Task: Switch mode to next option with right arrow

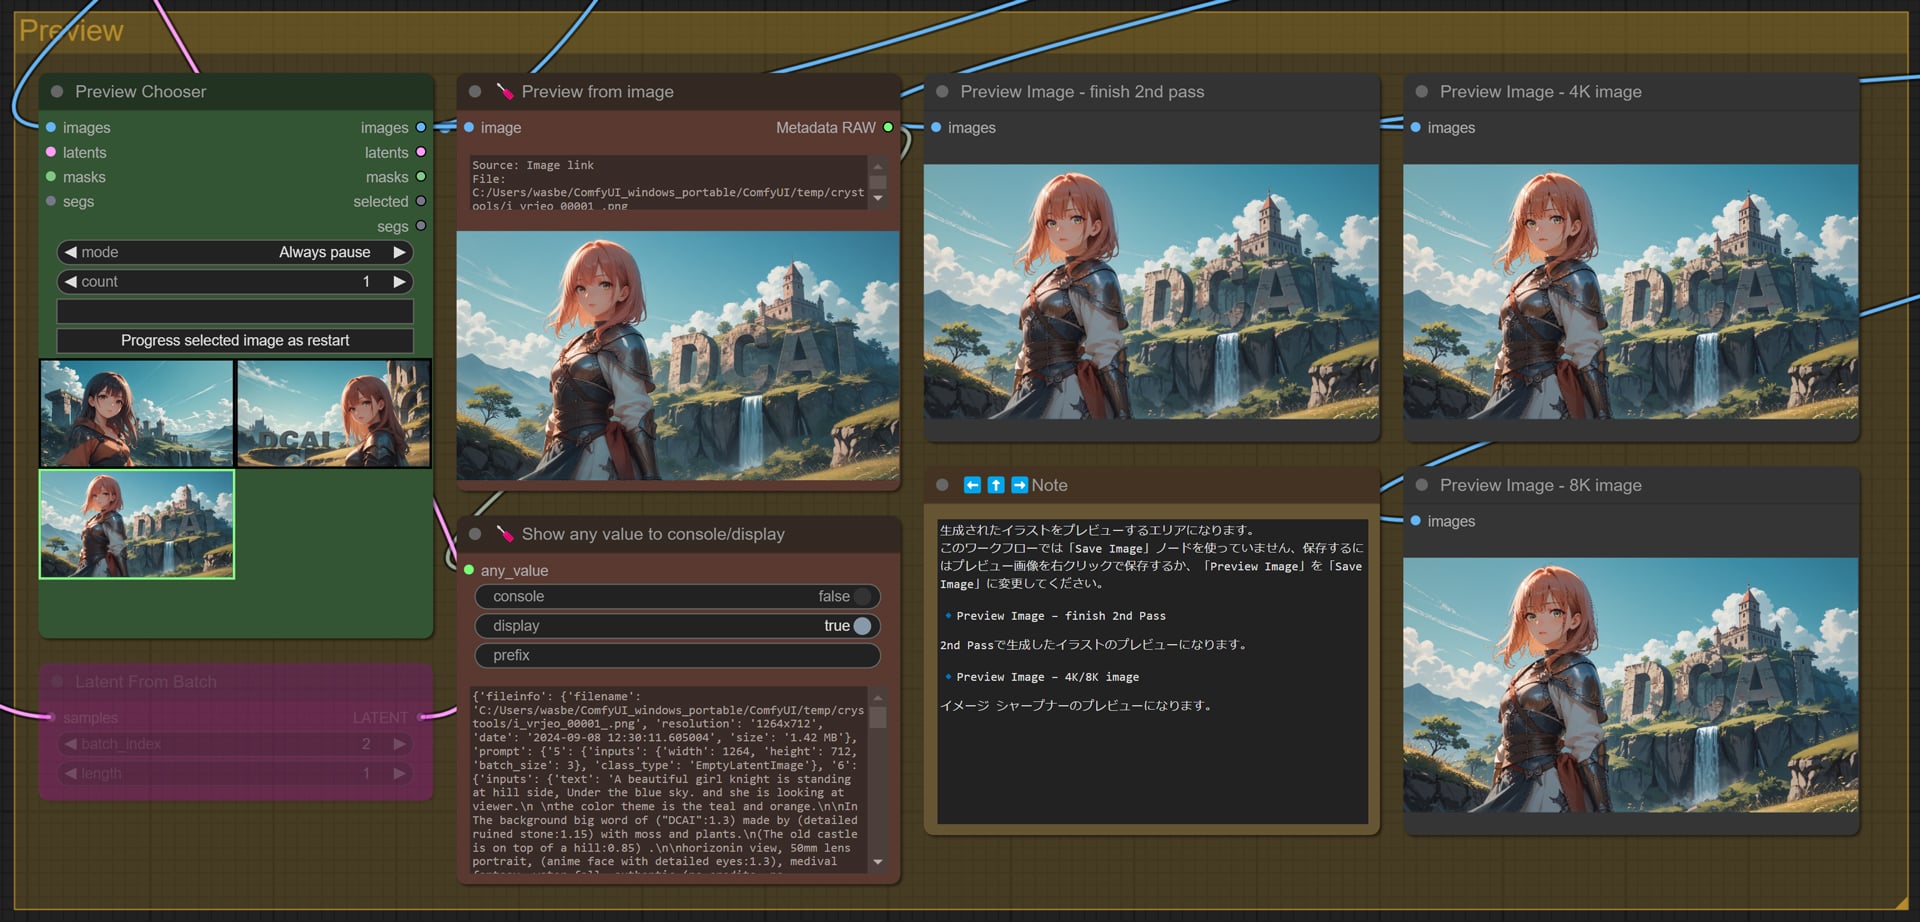Action: (399, 252)
